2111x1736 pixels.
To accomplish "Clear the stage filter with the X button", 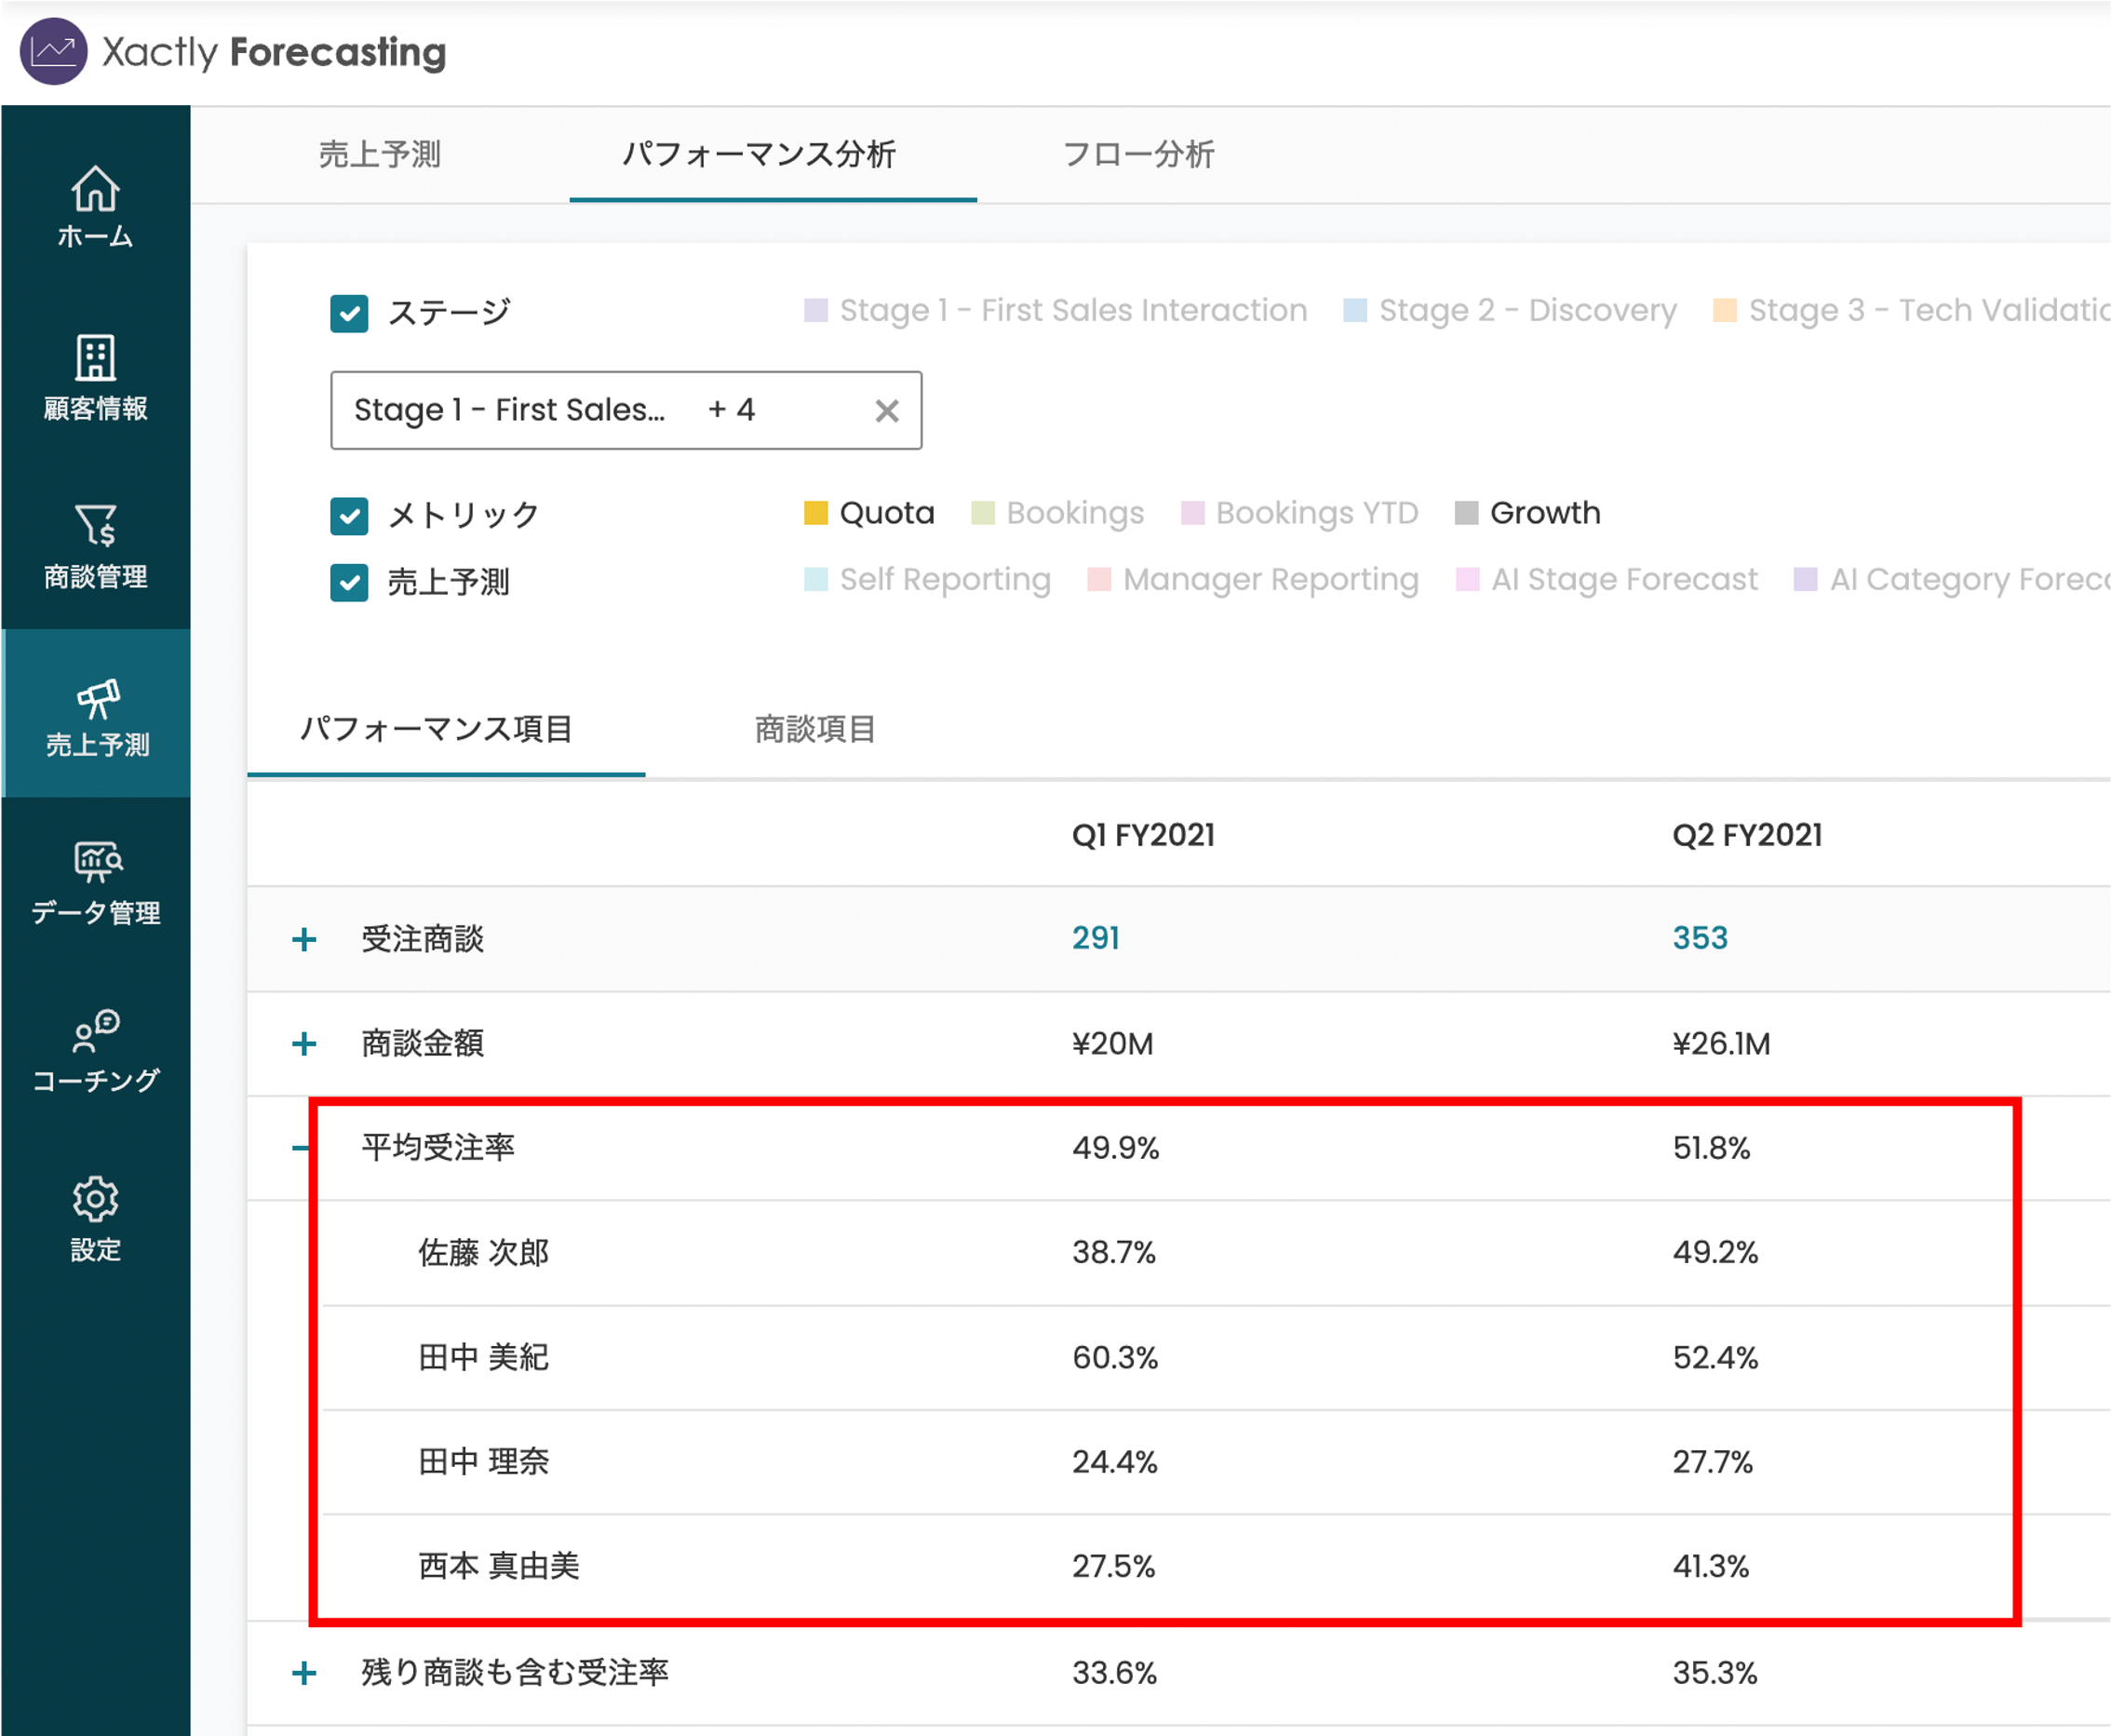I will coord(886,410).
